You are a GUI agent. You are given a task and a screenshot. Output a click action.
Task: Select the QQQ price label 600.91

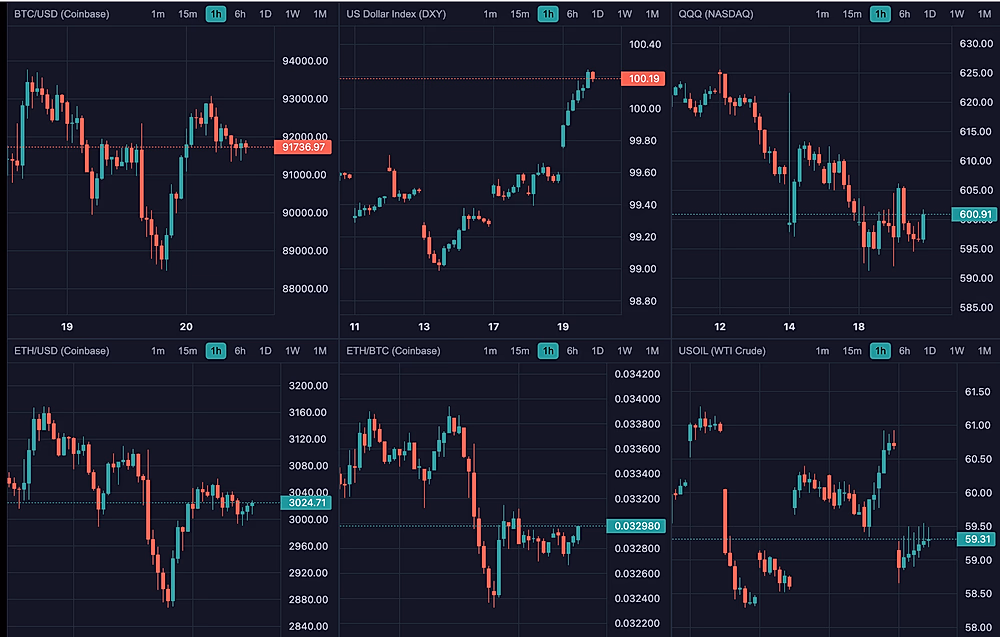[974, 214]
